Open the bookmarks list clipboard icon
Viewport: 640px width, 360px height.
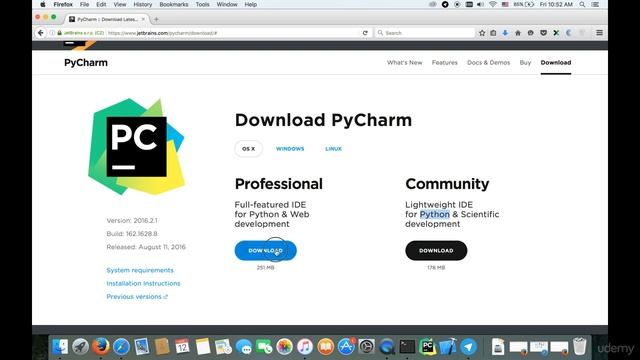pyautogui.click(x=493, y=33)
